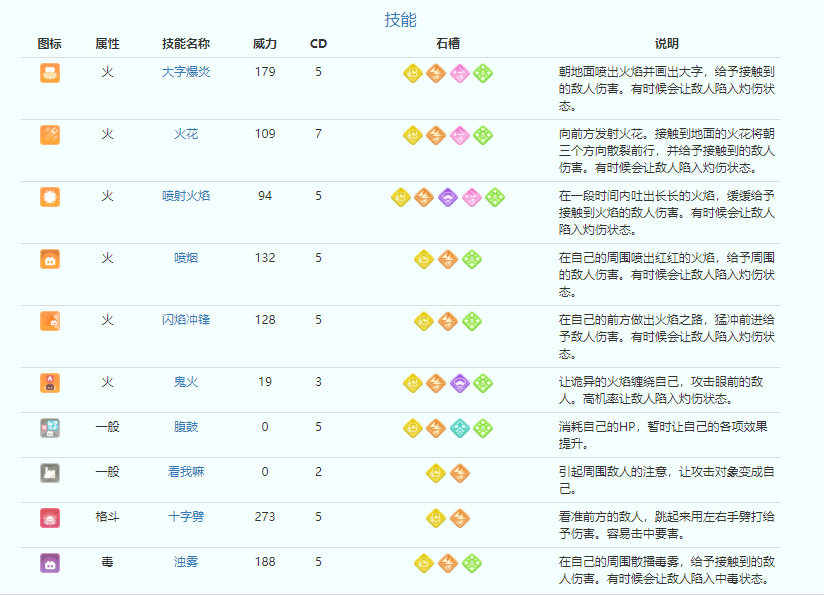Open the 大字爆炎 skill link

click(186, 72)
